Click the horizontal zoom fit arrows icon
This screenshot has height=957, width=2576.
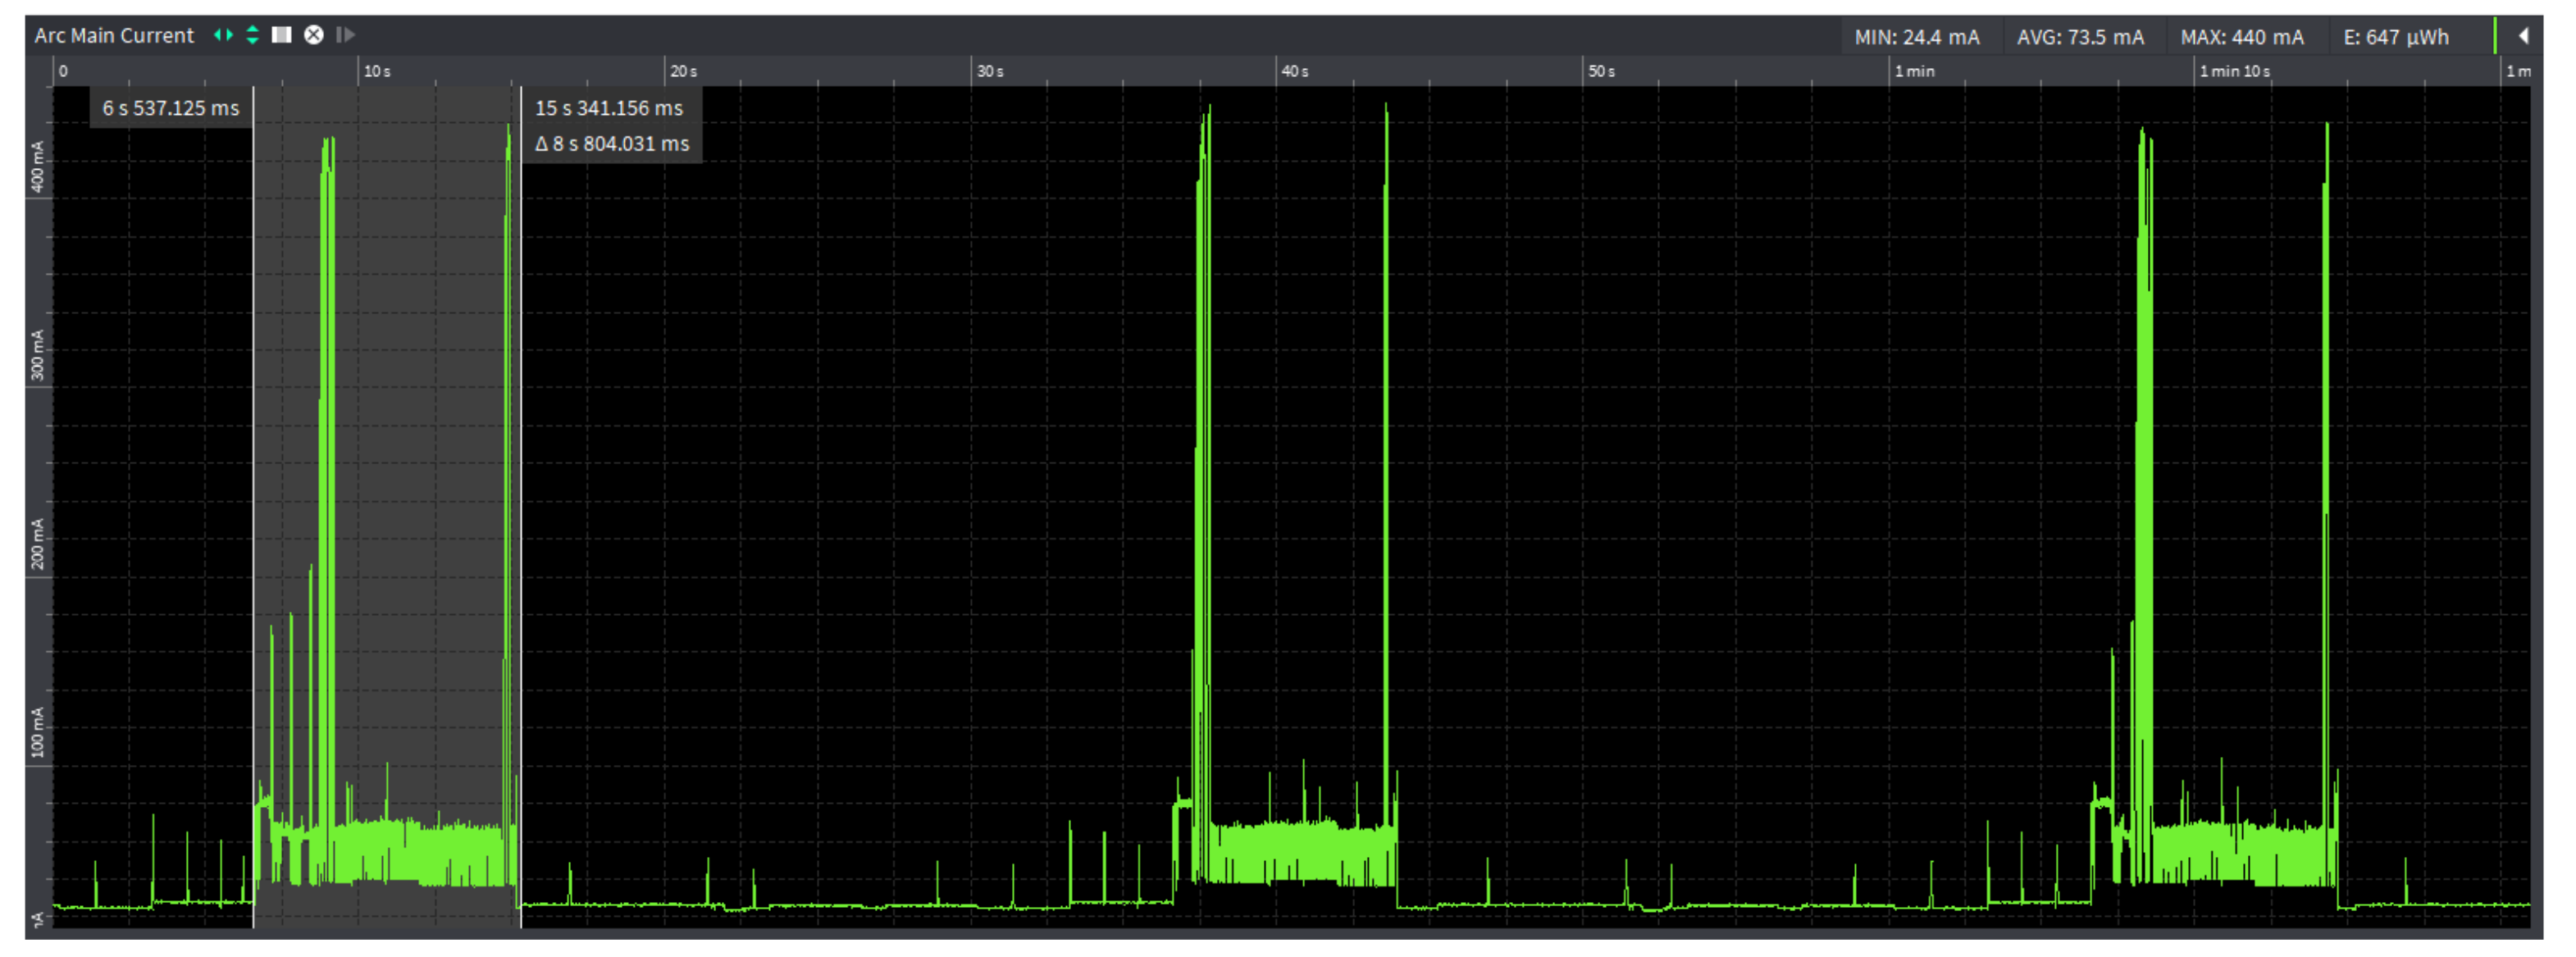(223, 35)
